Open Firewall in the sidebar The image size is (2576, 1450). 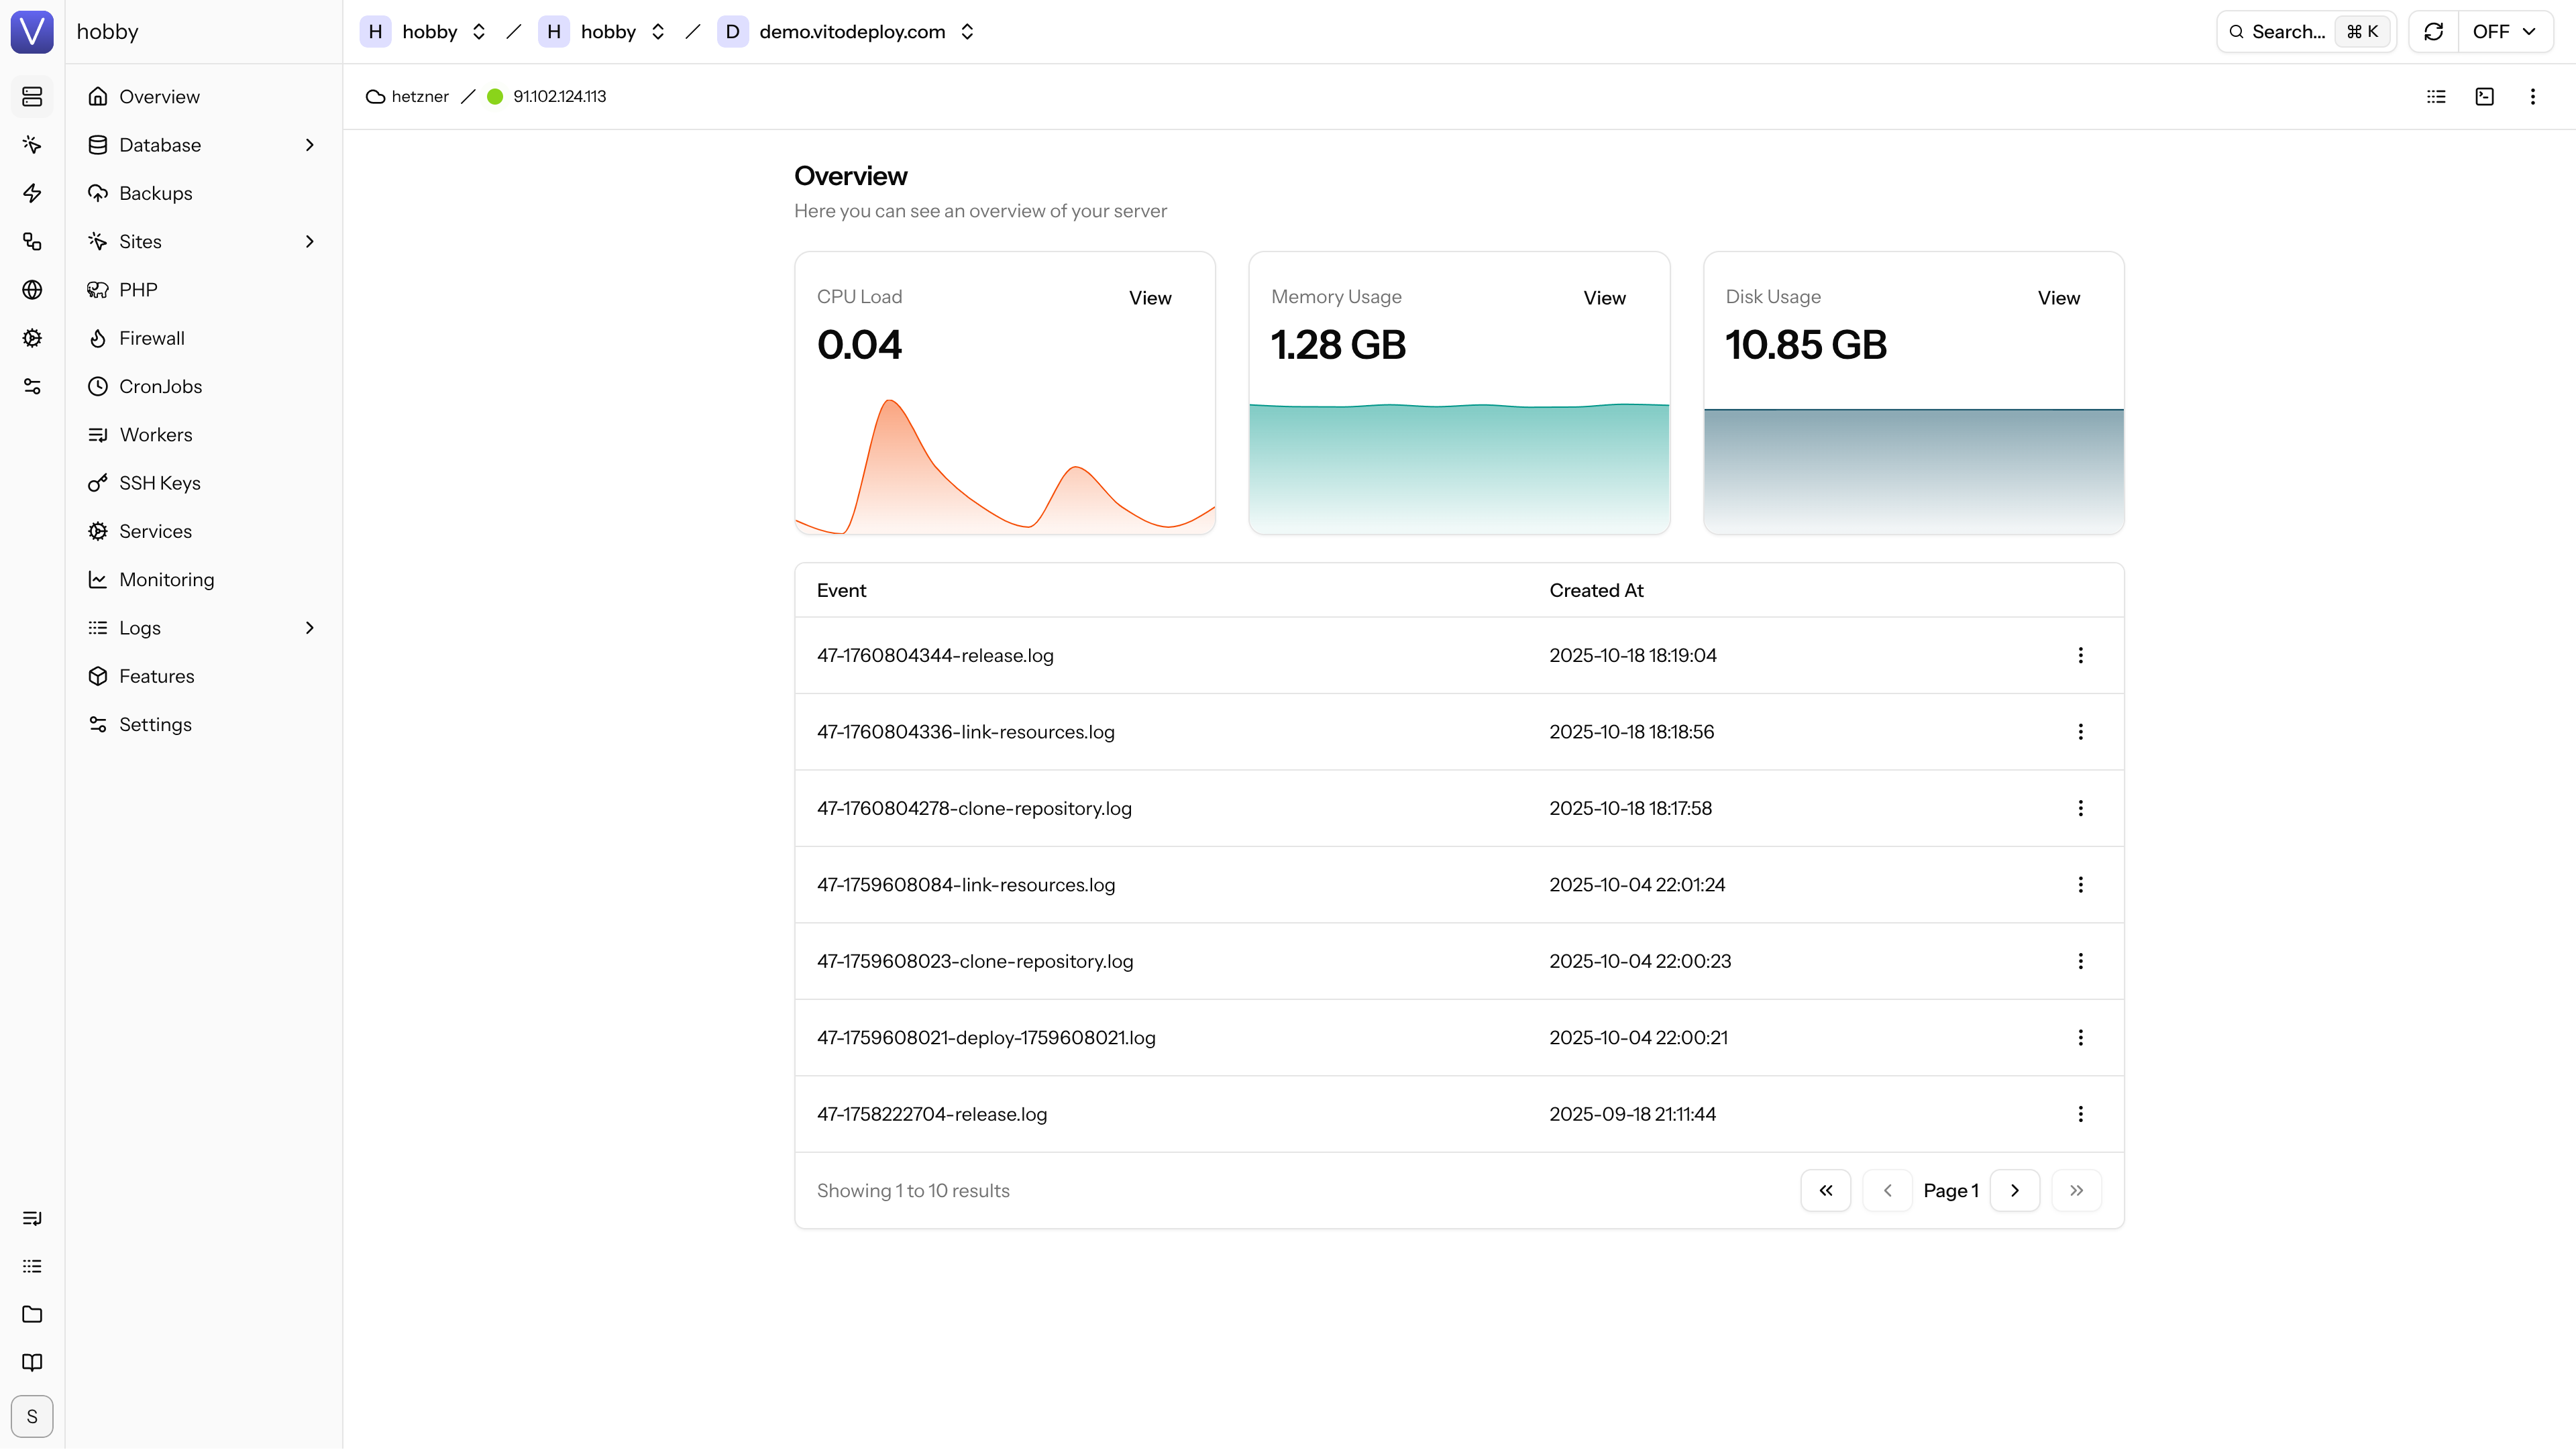pyautogui.click(x=152, y=338)
